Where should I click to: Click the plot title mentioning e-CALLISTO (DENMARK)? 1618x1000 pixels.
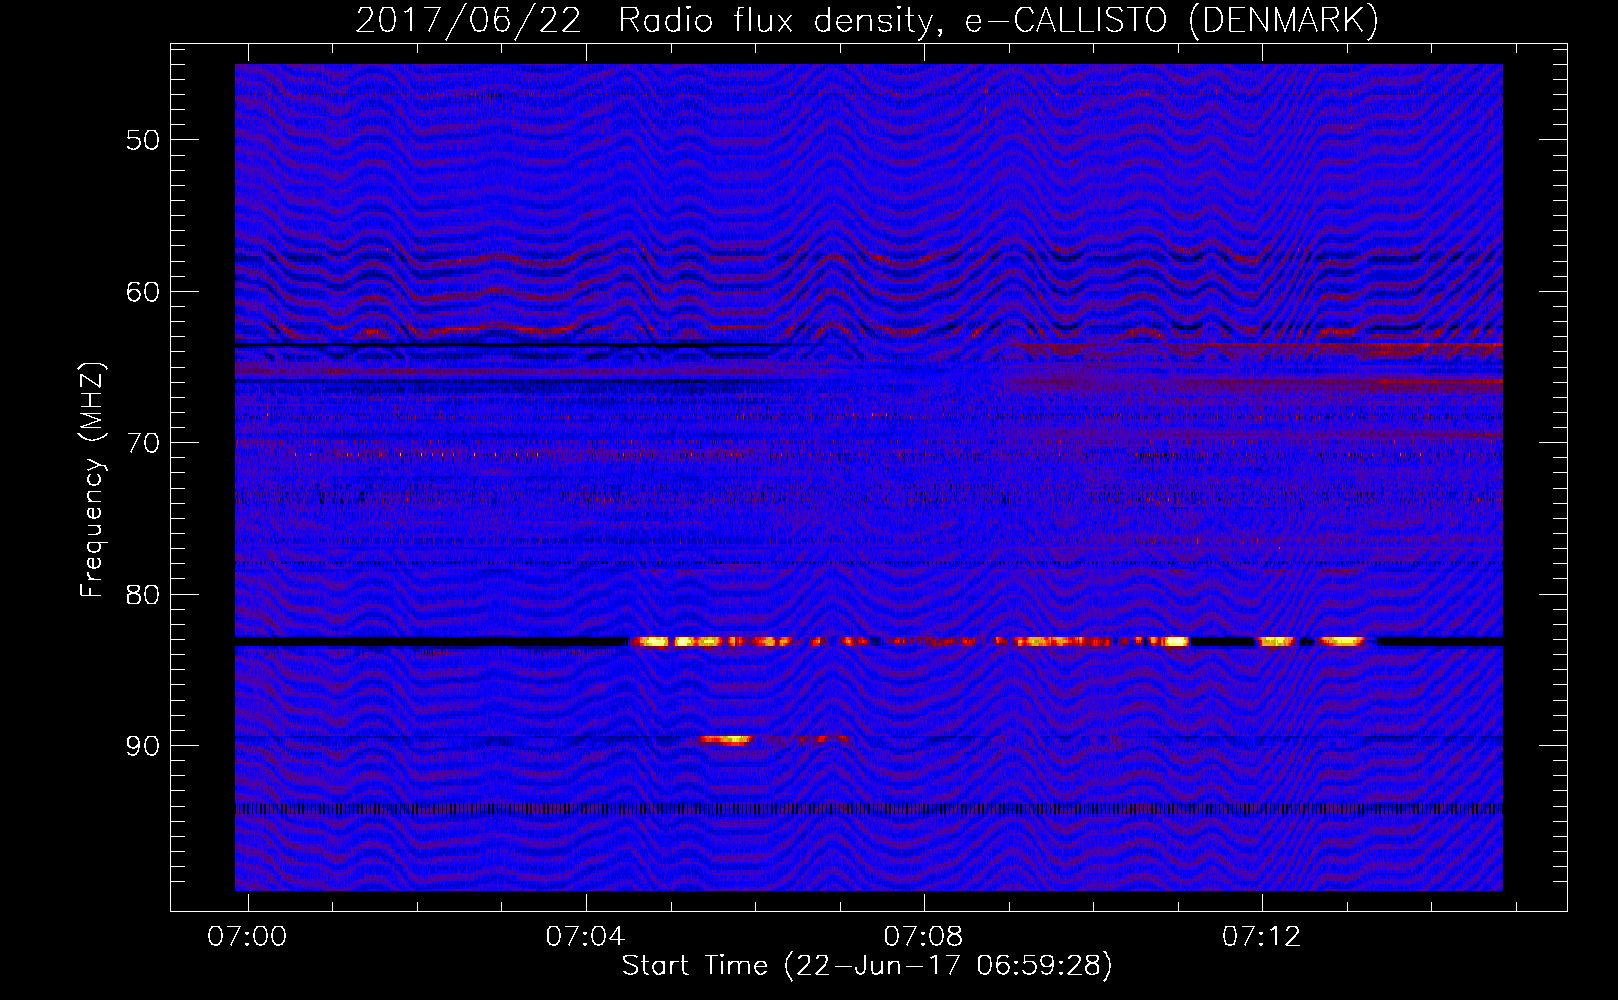tap(867, 21)
